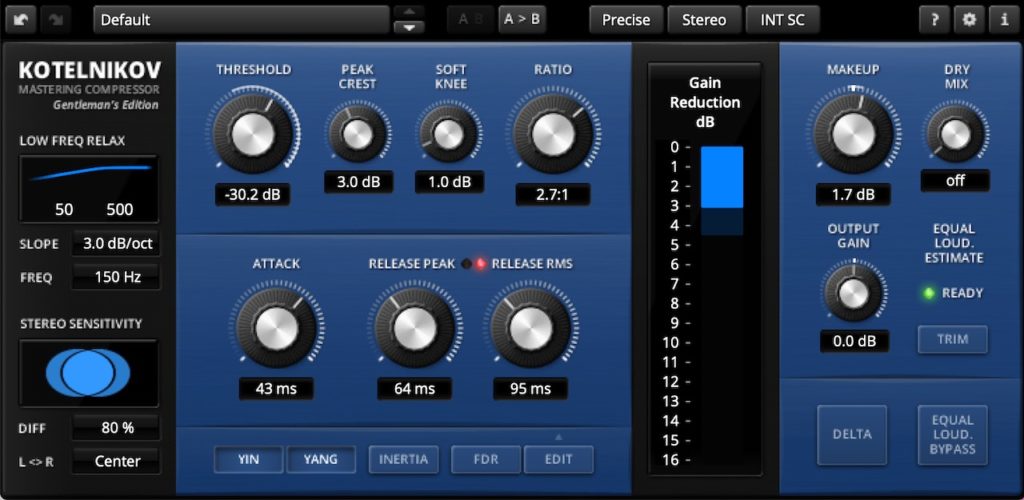Image resolution: width=1024 pixels, height=500 pixels.
Task: Edit the 2.7:1 ratio value
Action: click(552, 195)
